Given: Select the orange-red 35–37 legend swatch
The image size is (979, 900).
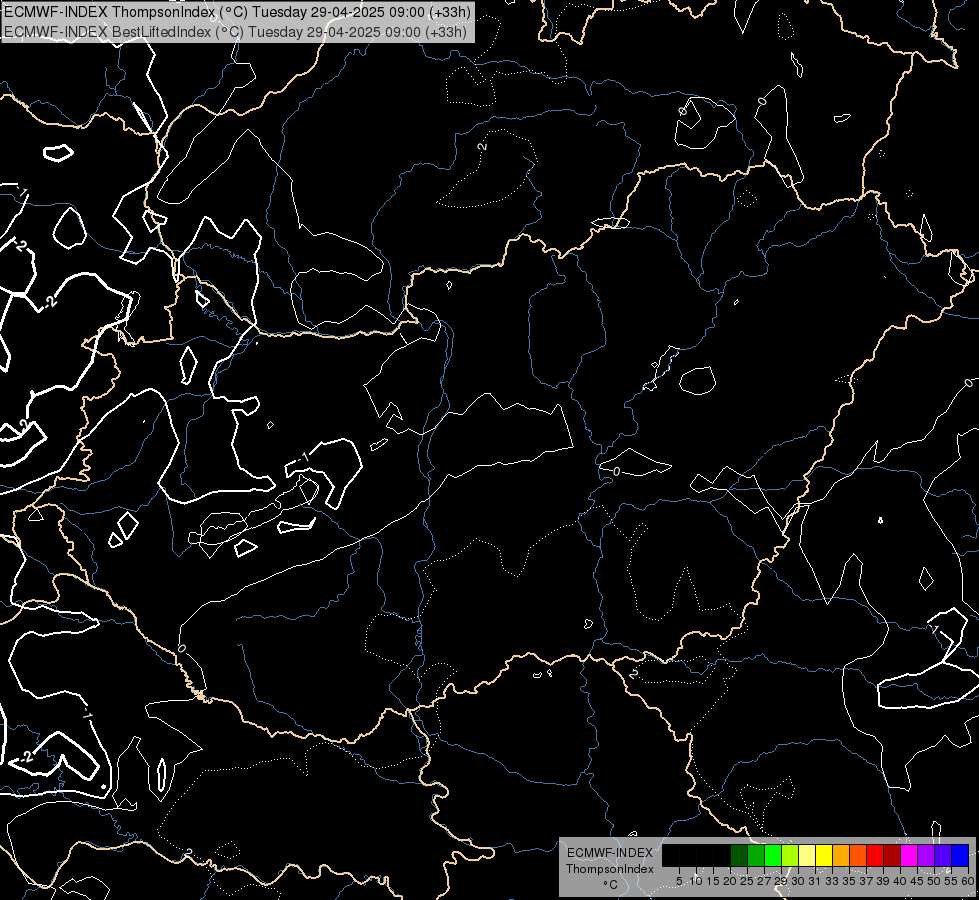Looking at the screenshot, I should 858,855.
